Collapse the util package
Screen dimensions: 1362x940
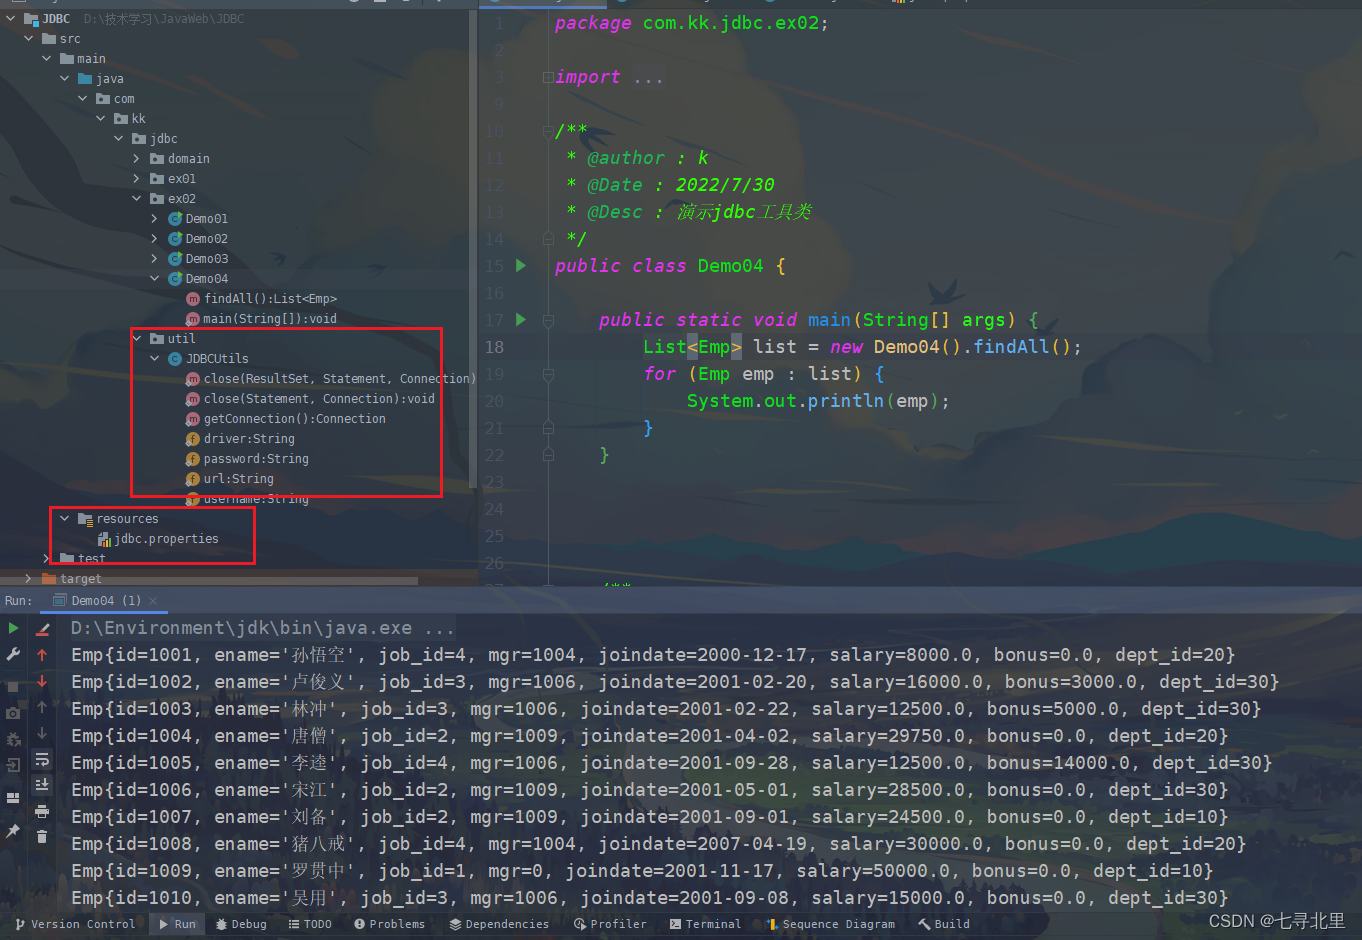[137, 338]
